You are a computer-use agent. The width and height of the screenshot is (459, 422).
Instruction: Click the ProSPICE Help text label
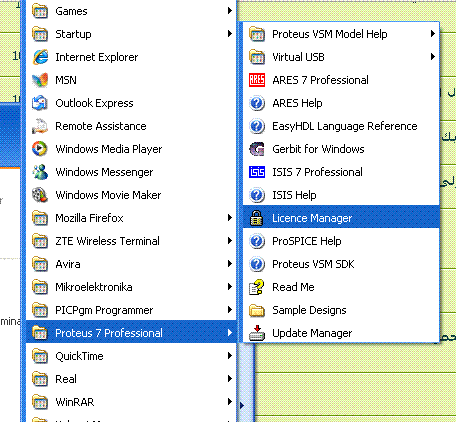[307, 241]
